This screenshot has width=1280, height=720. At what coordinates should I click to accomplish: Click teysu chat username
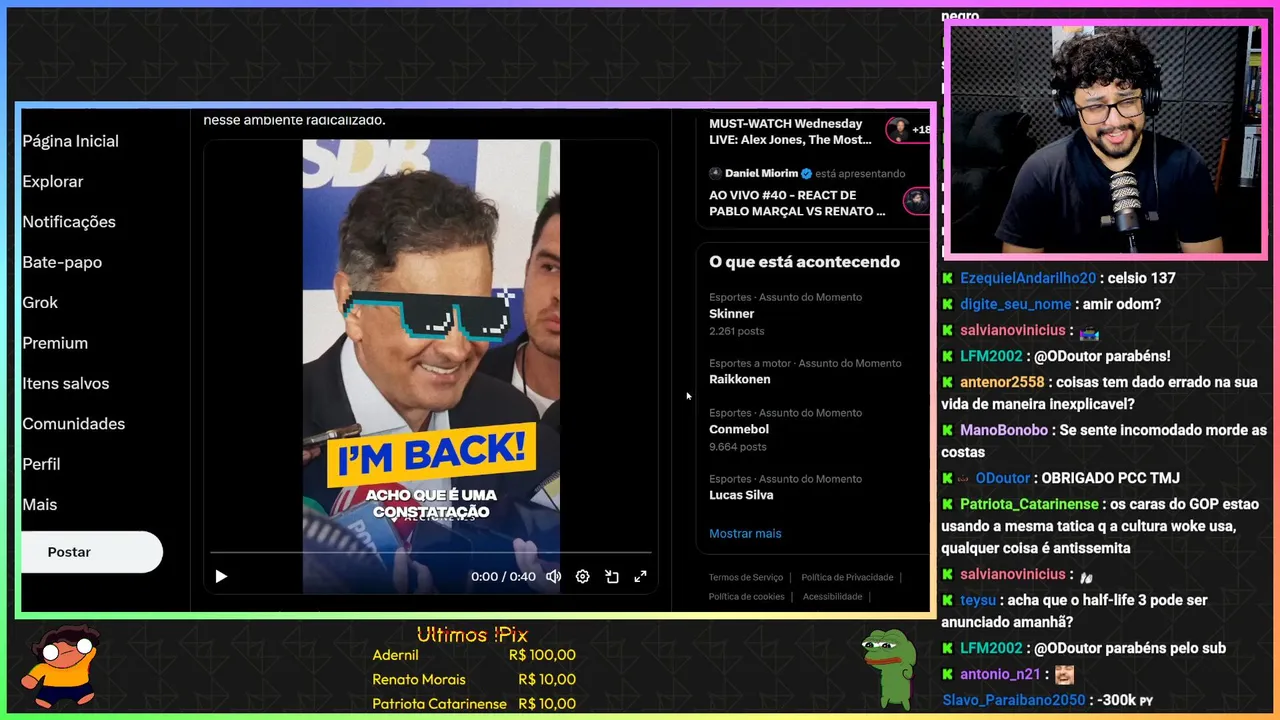(x=978, y=600)
